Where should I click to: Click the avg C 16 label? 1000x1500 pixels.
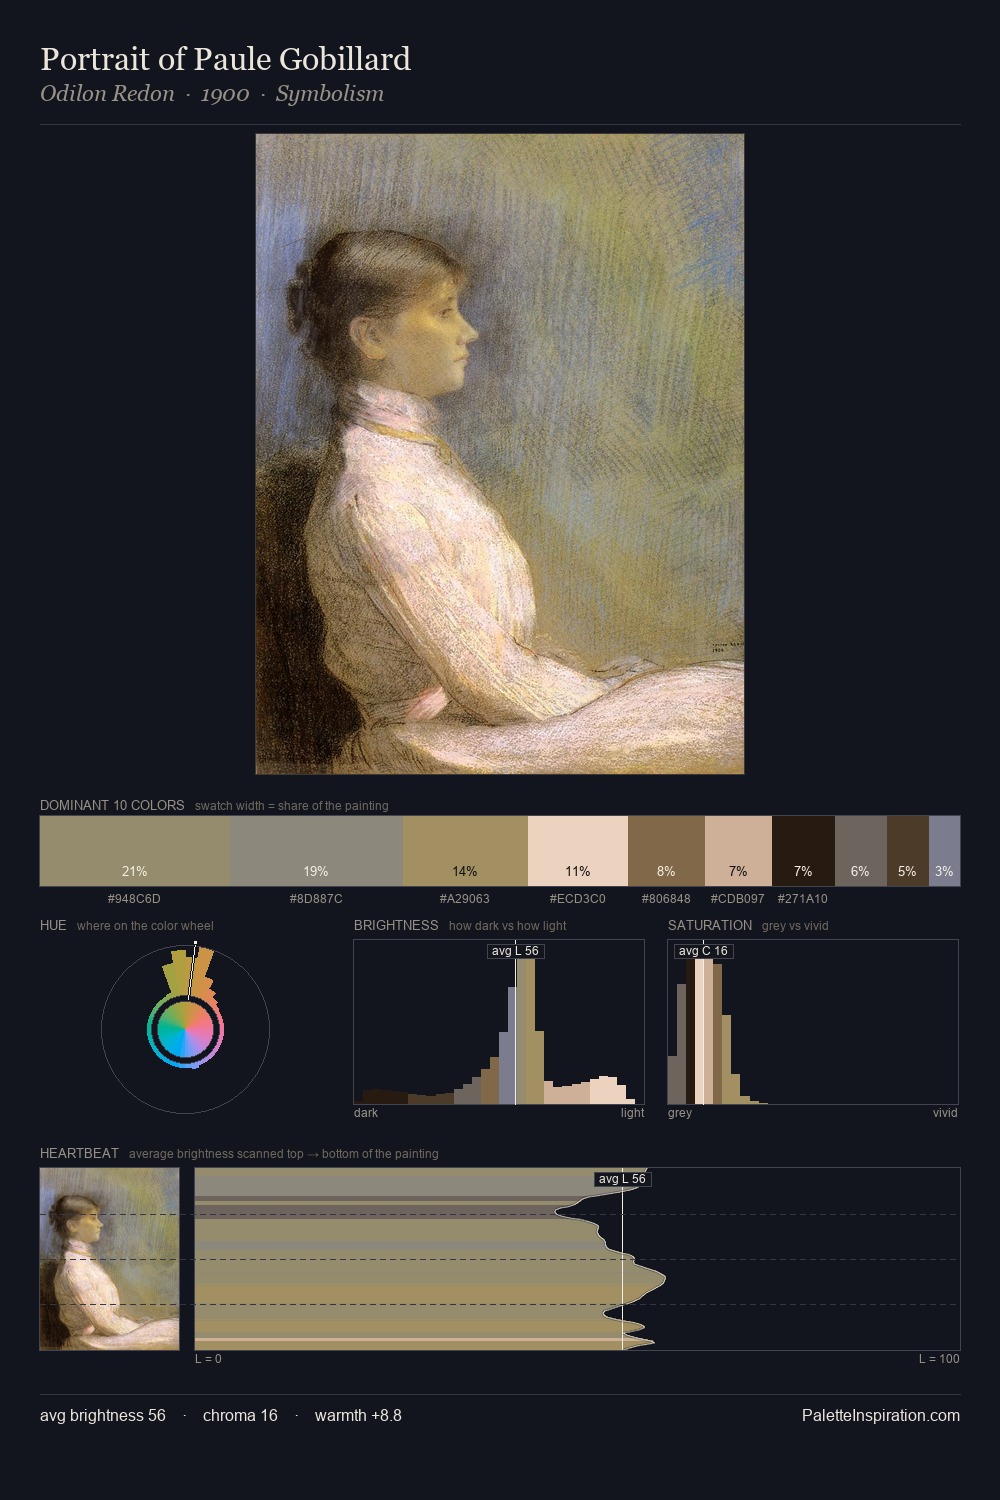click(703, 951)
